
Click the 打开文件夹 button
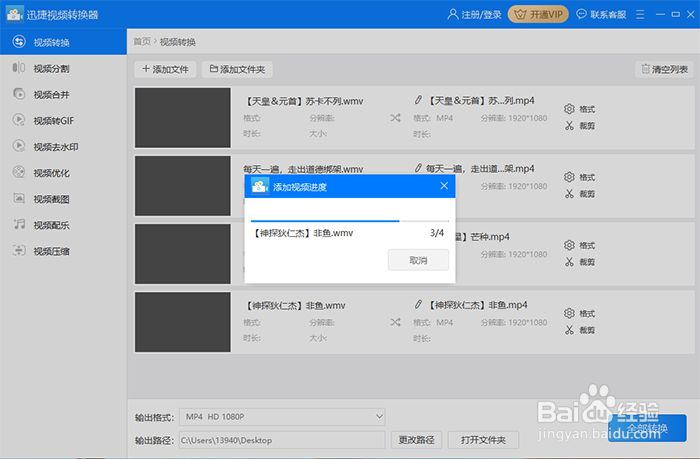pos(483,440)
